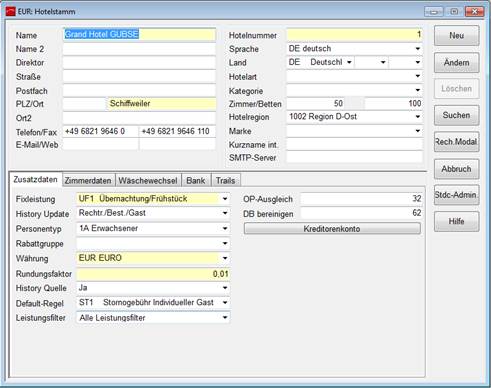This screenshot has width=491, height=388.
Task: Click the Kurzname int. field
Action: tap(355, 144)
